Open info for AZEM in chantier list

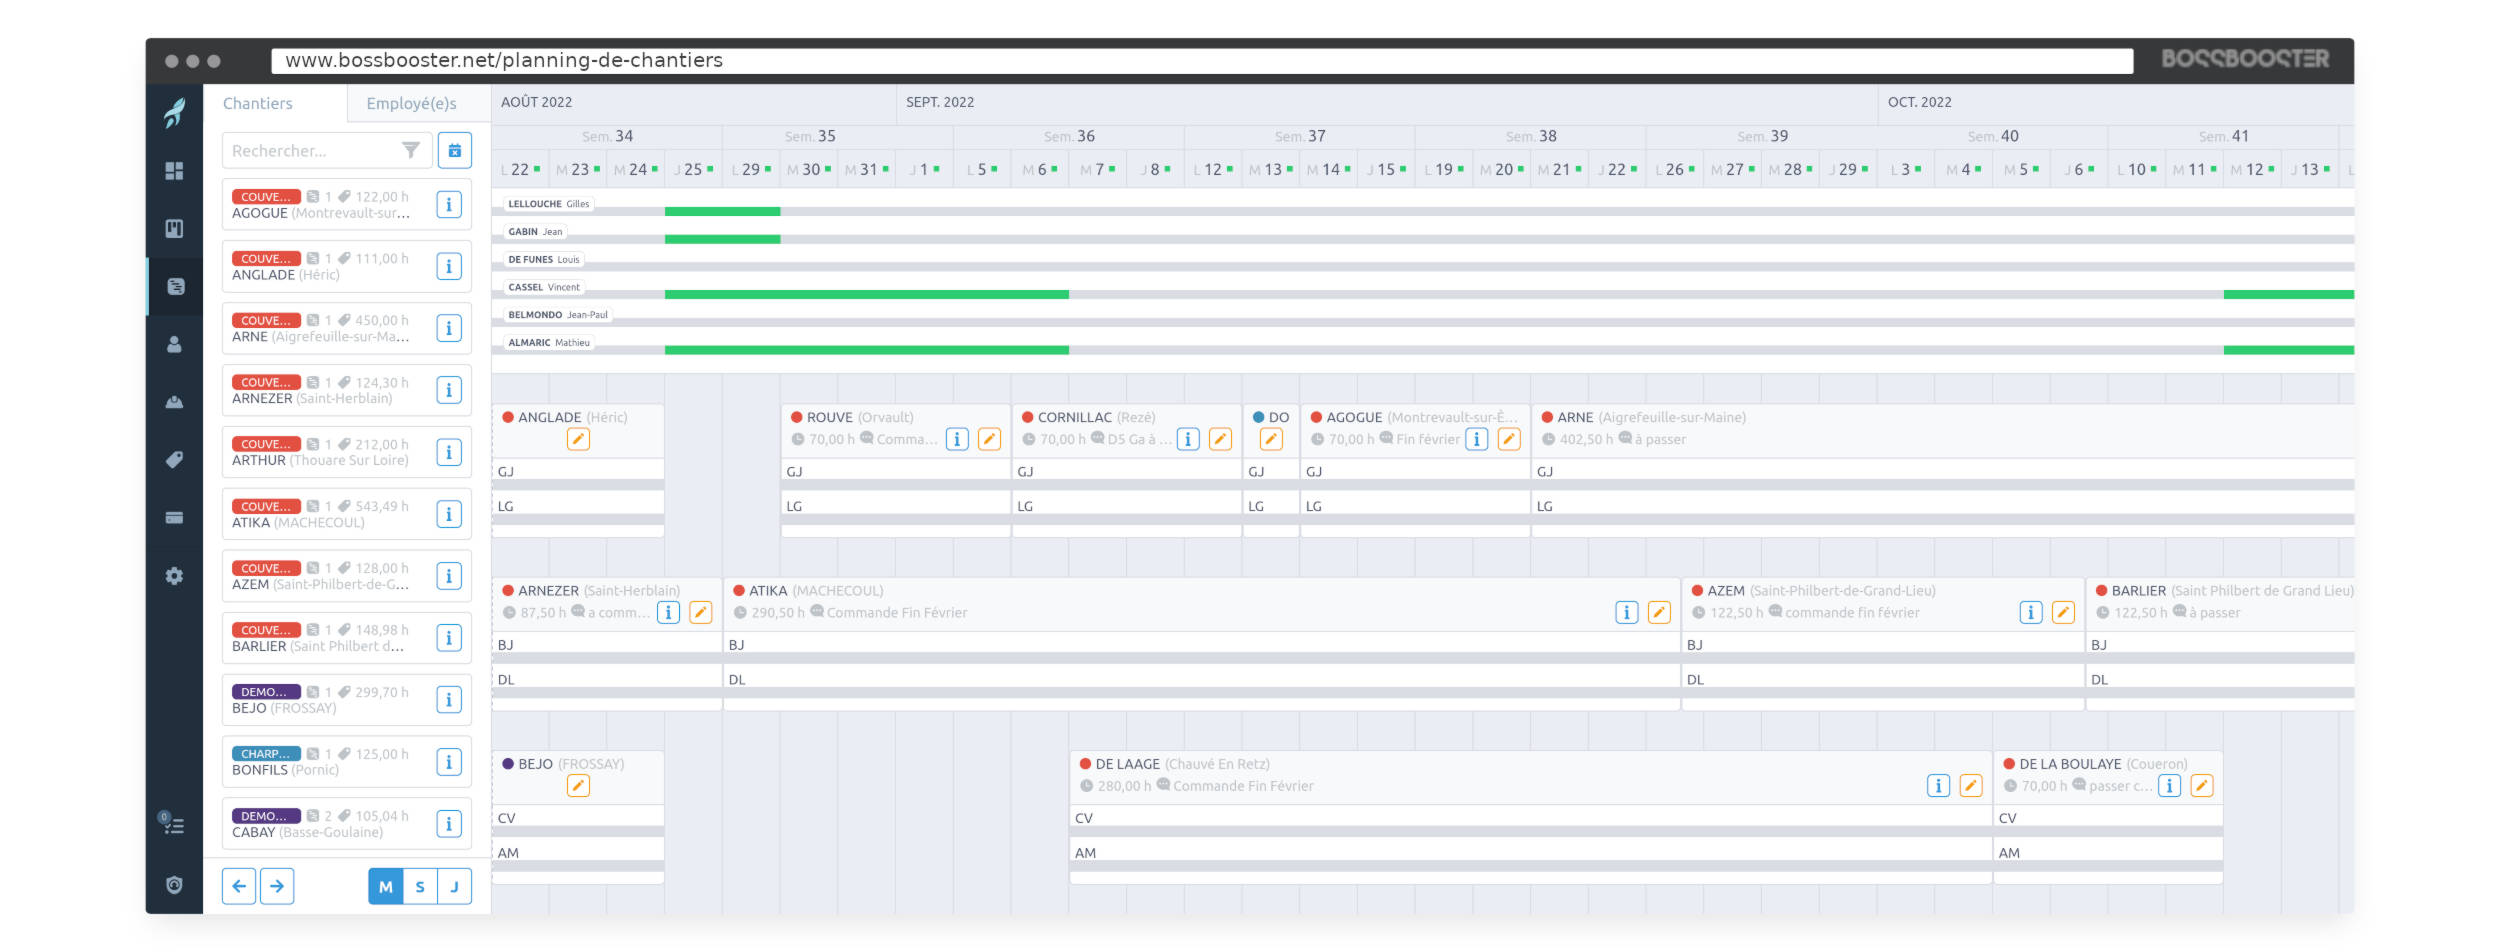click(x=449, y=576)
